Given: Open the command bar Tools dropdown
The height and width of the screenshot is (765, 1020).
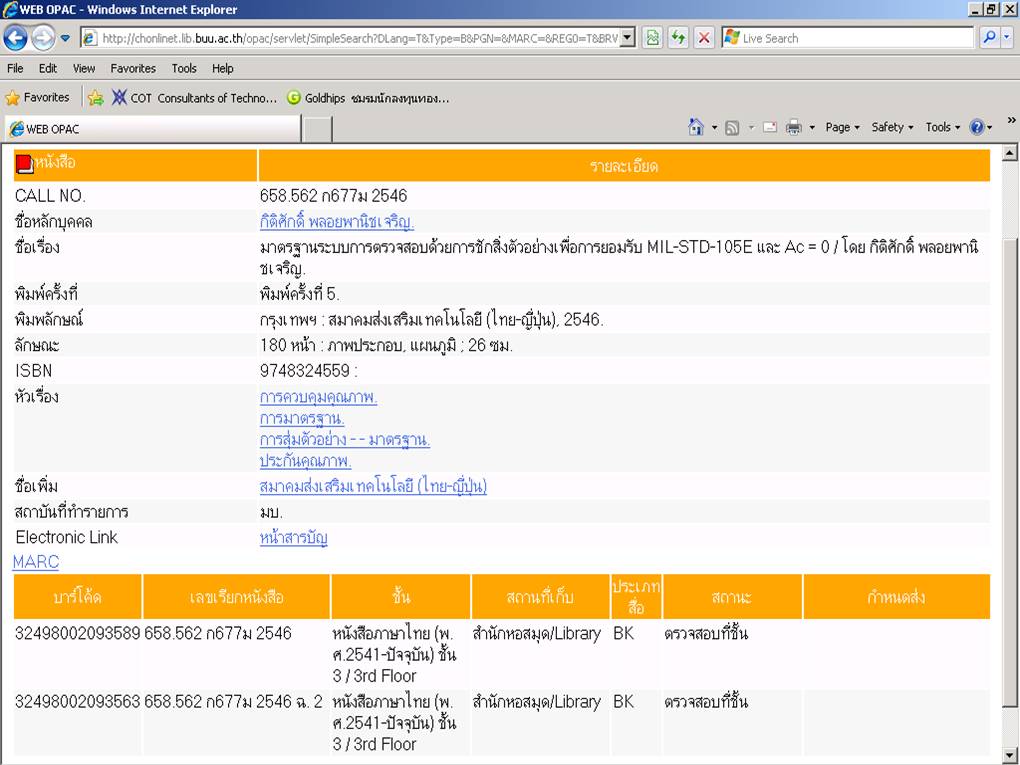Looking at the screenshot, I should 943,127.
